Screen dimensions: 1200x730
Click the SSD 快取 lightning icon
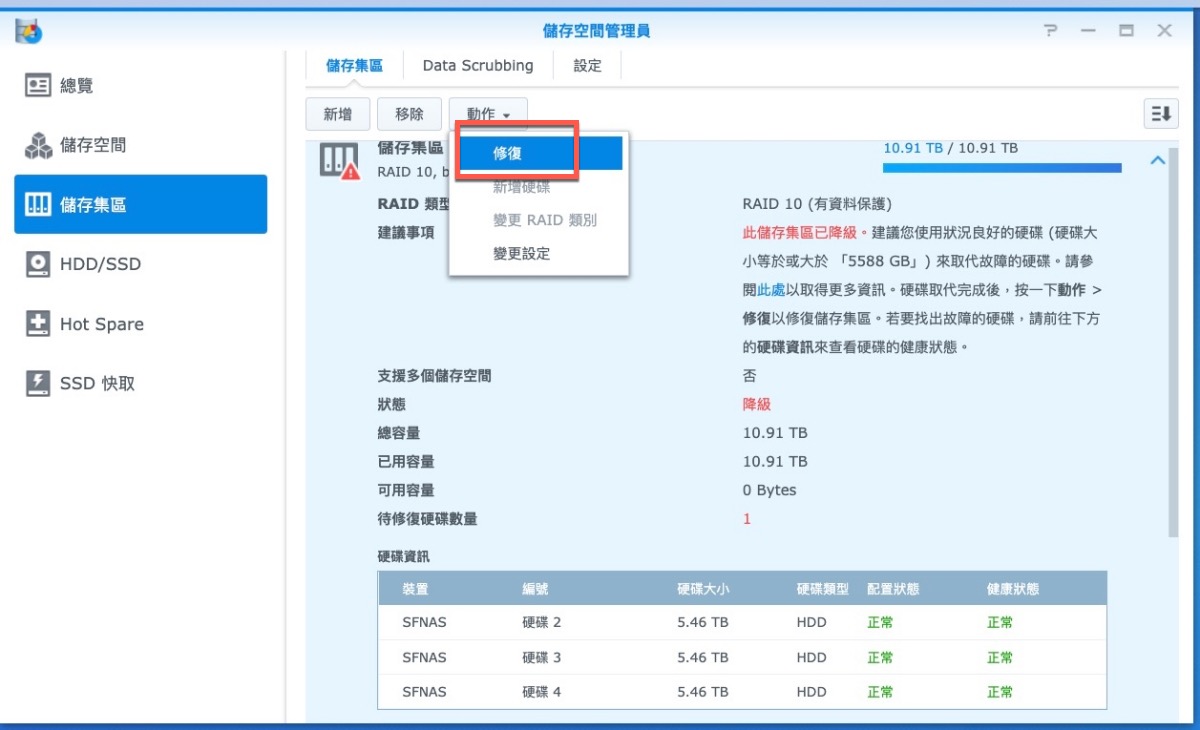(x=38, y=383)
